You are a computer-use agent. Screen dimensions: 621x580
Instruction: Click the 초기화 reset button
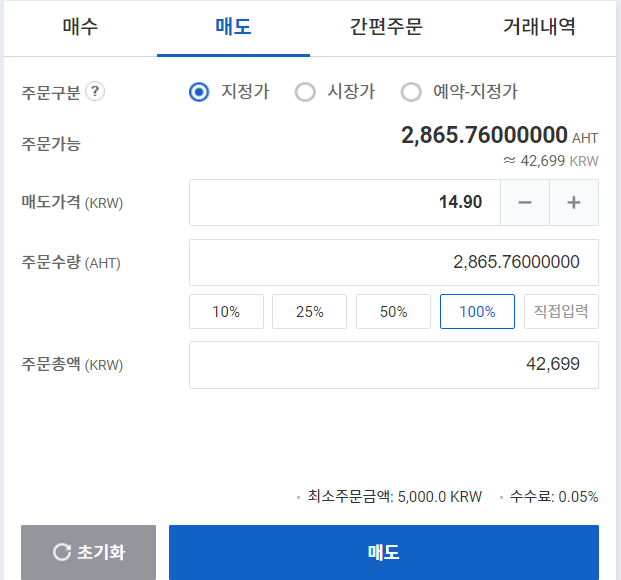(88, 552)
